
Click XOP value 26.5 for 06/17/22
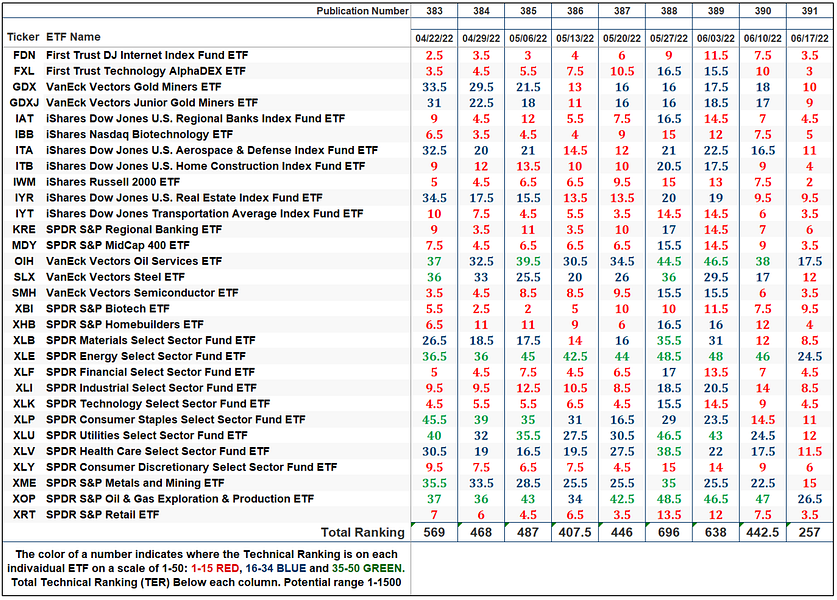[x=809, y=499]
